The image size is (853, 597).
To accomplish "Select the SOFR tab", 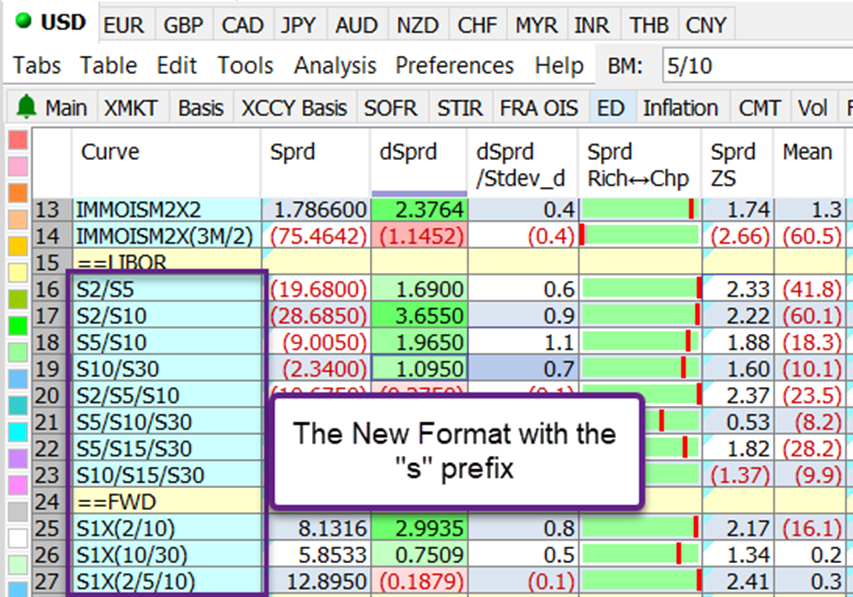I will [391, 107].
